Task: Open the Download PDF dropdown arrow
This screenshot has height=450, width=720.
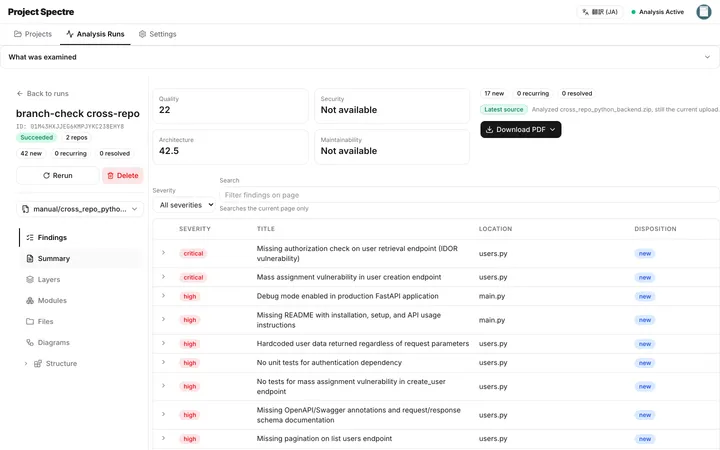Action: click(x=552, y=129)
